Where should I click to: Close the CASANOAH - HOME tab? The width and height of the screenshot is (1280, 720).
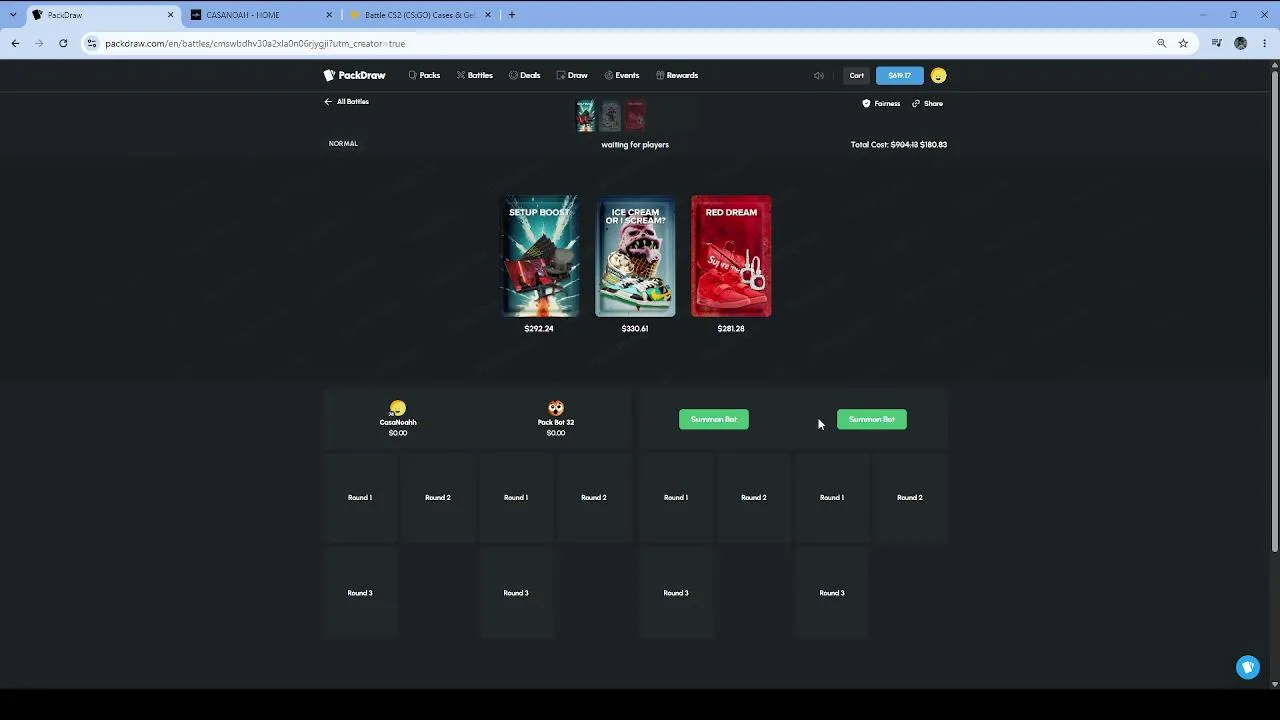(329, 15)
